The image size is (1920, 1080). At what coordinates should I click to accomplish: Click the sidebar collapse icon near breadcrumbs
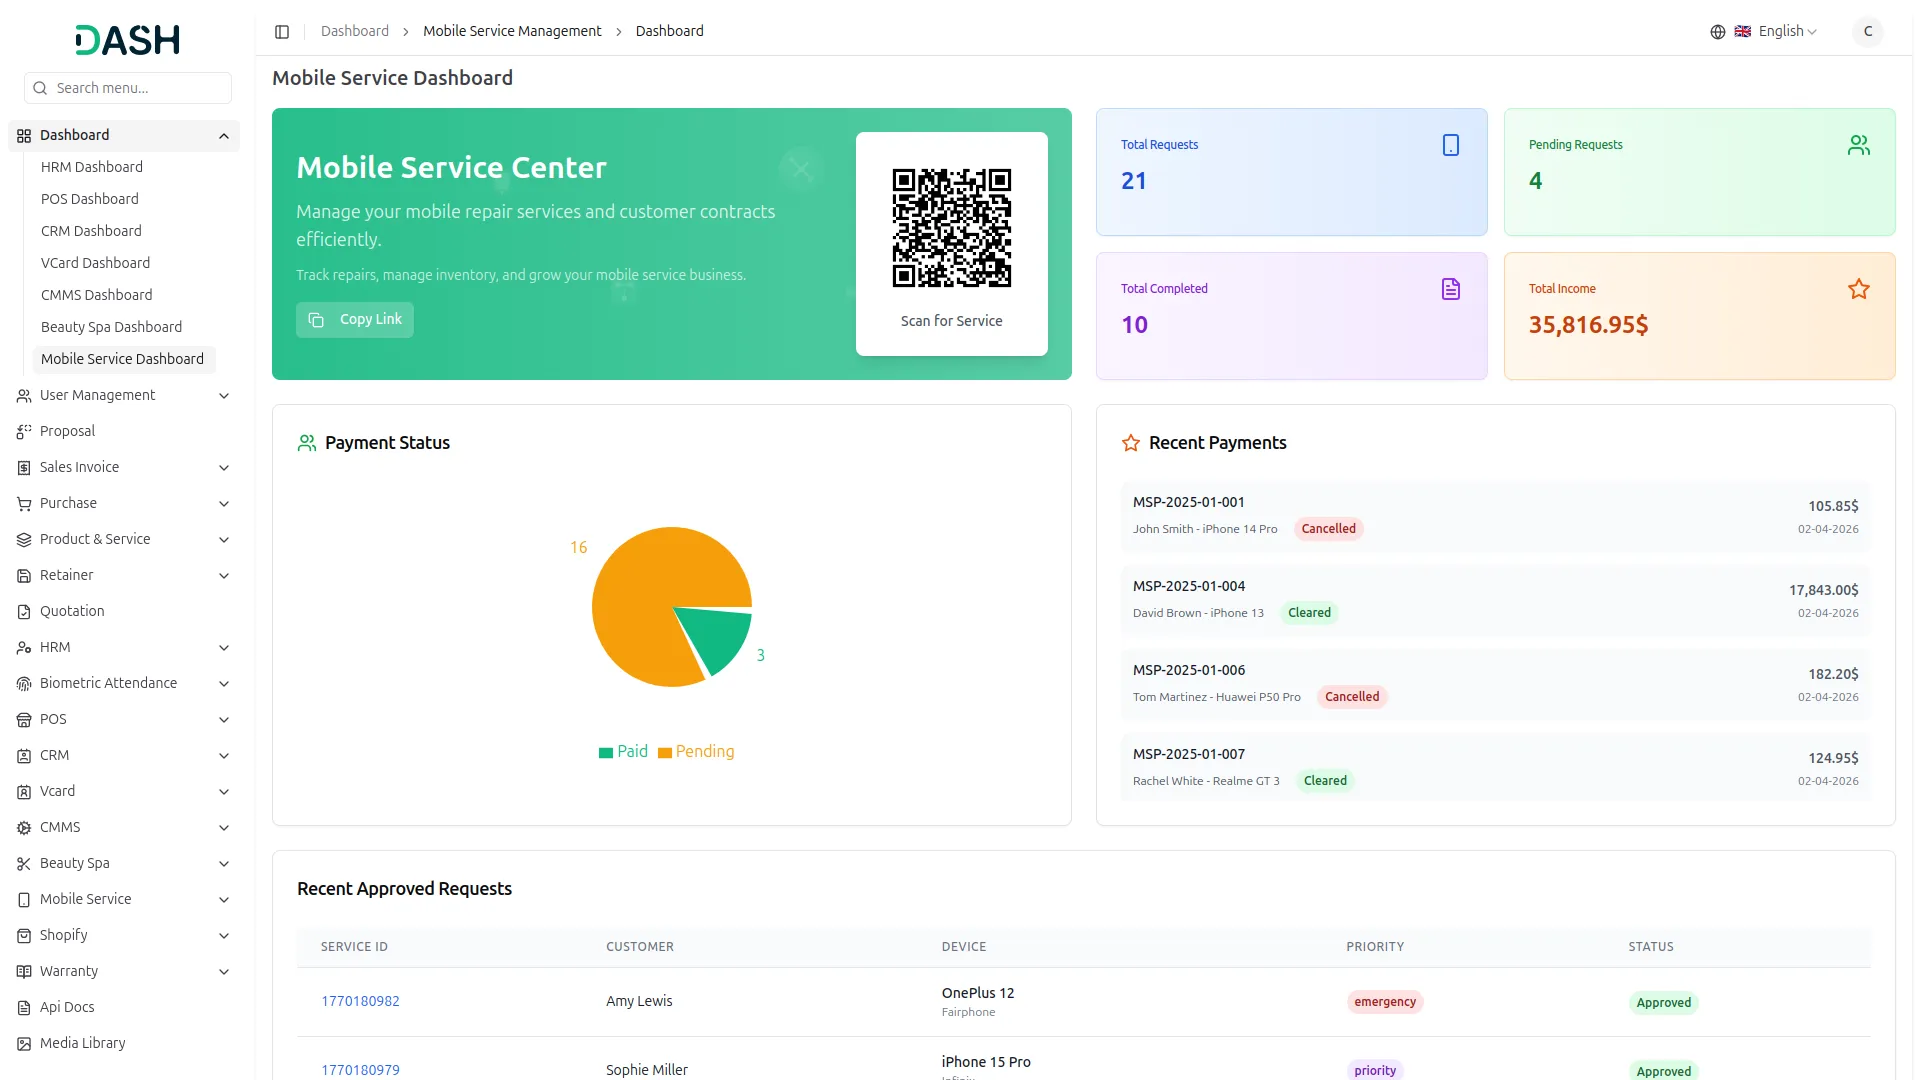(x=282, y=31)
